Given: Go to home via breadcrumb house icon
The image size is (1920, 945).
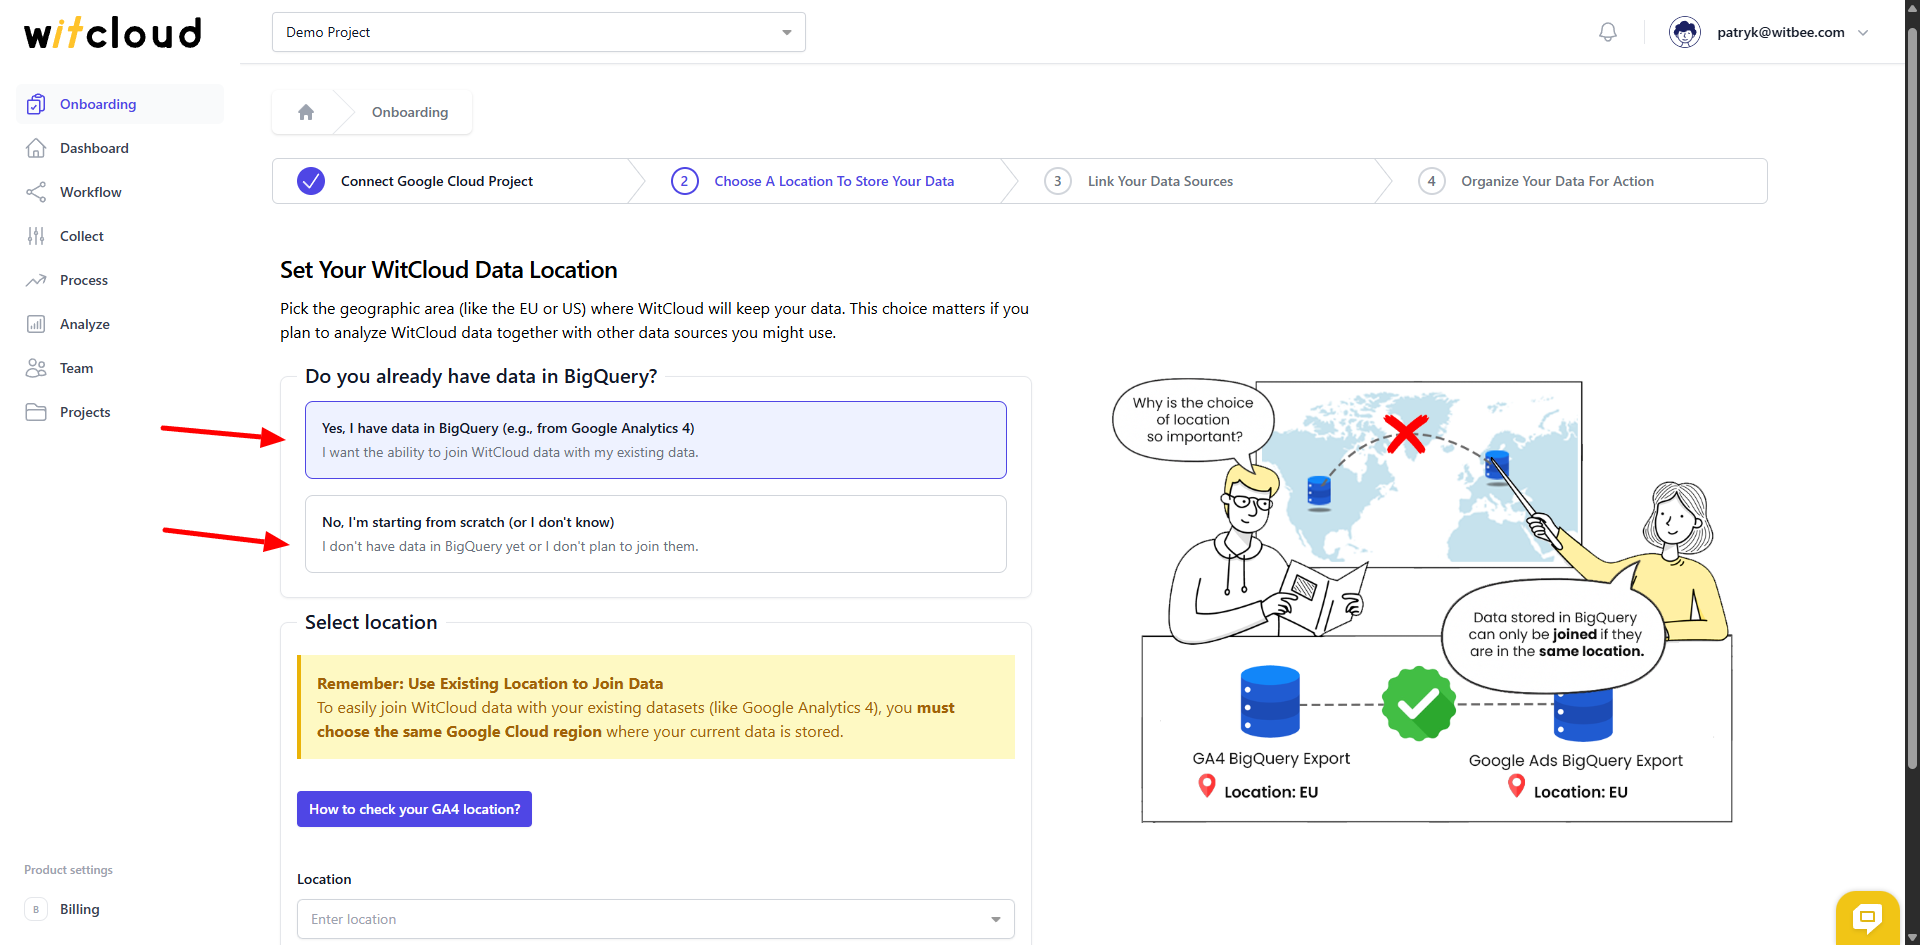Looking at the screenshot, I should click(306, 112).
